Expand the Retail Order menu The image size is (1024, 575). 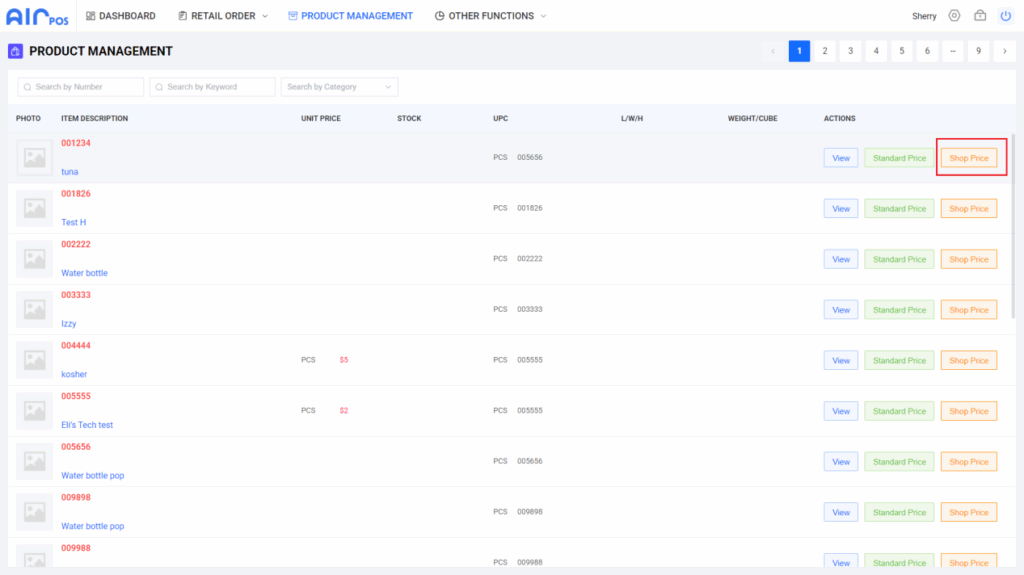(223, 16)
